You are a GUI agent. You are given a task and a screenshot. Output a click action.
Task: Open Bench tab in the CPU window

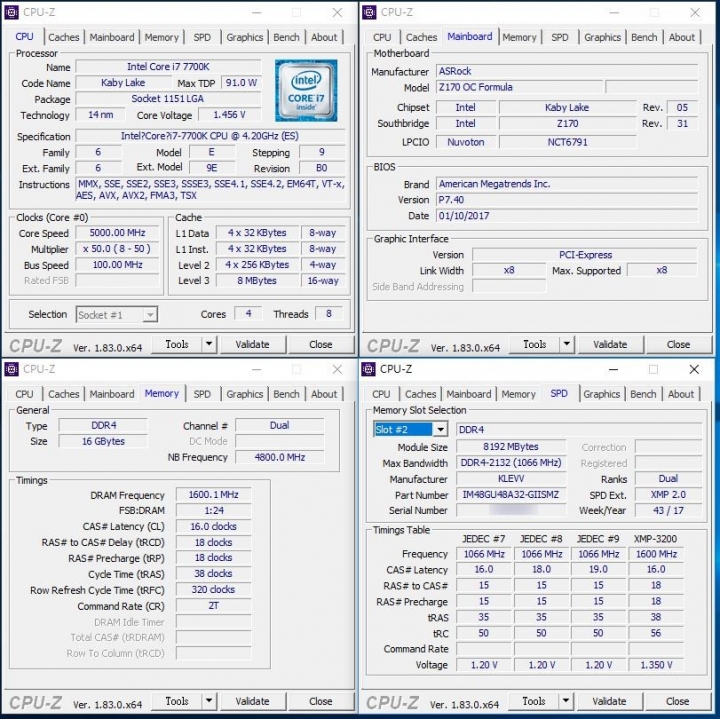point(287,37)
